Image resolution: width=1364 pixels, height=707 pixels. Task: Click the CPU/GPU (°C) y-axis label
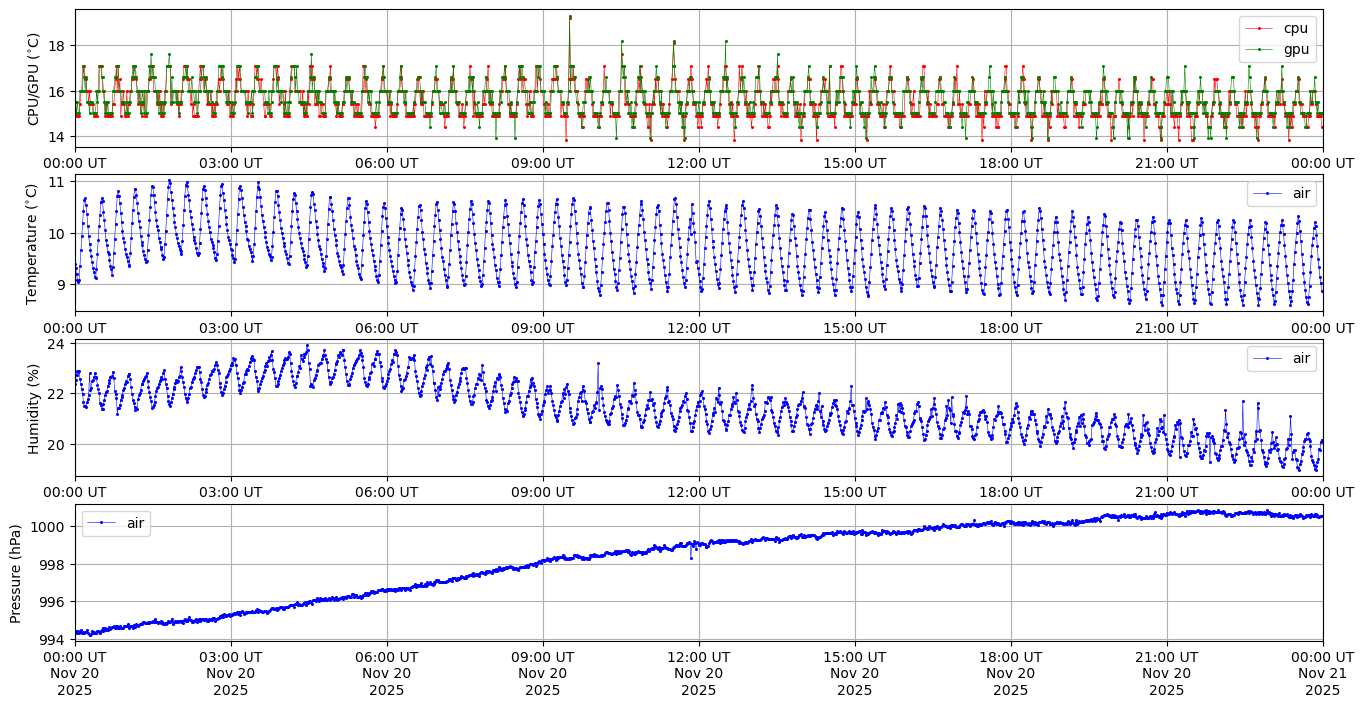point(34,79)
